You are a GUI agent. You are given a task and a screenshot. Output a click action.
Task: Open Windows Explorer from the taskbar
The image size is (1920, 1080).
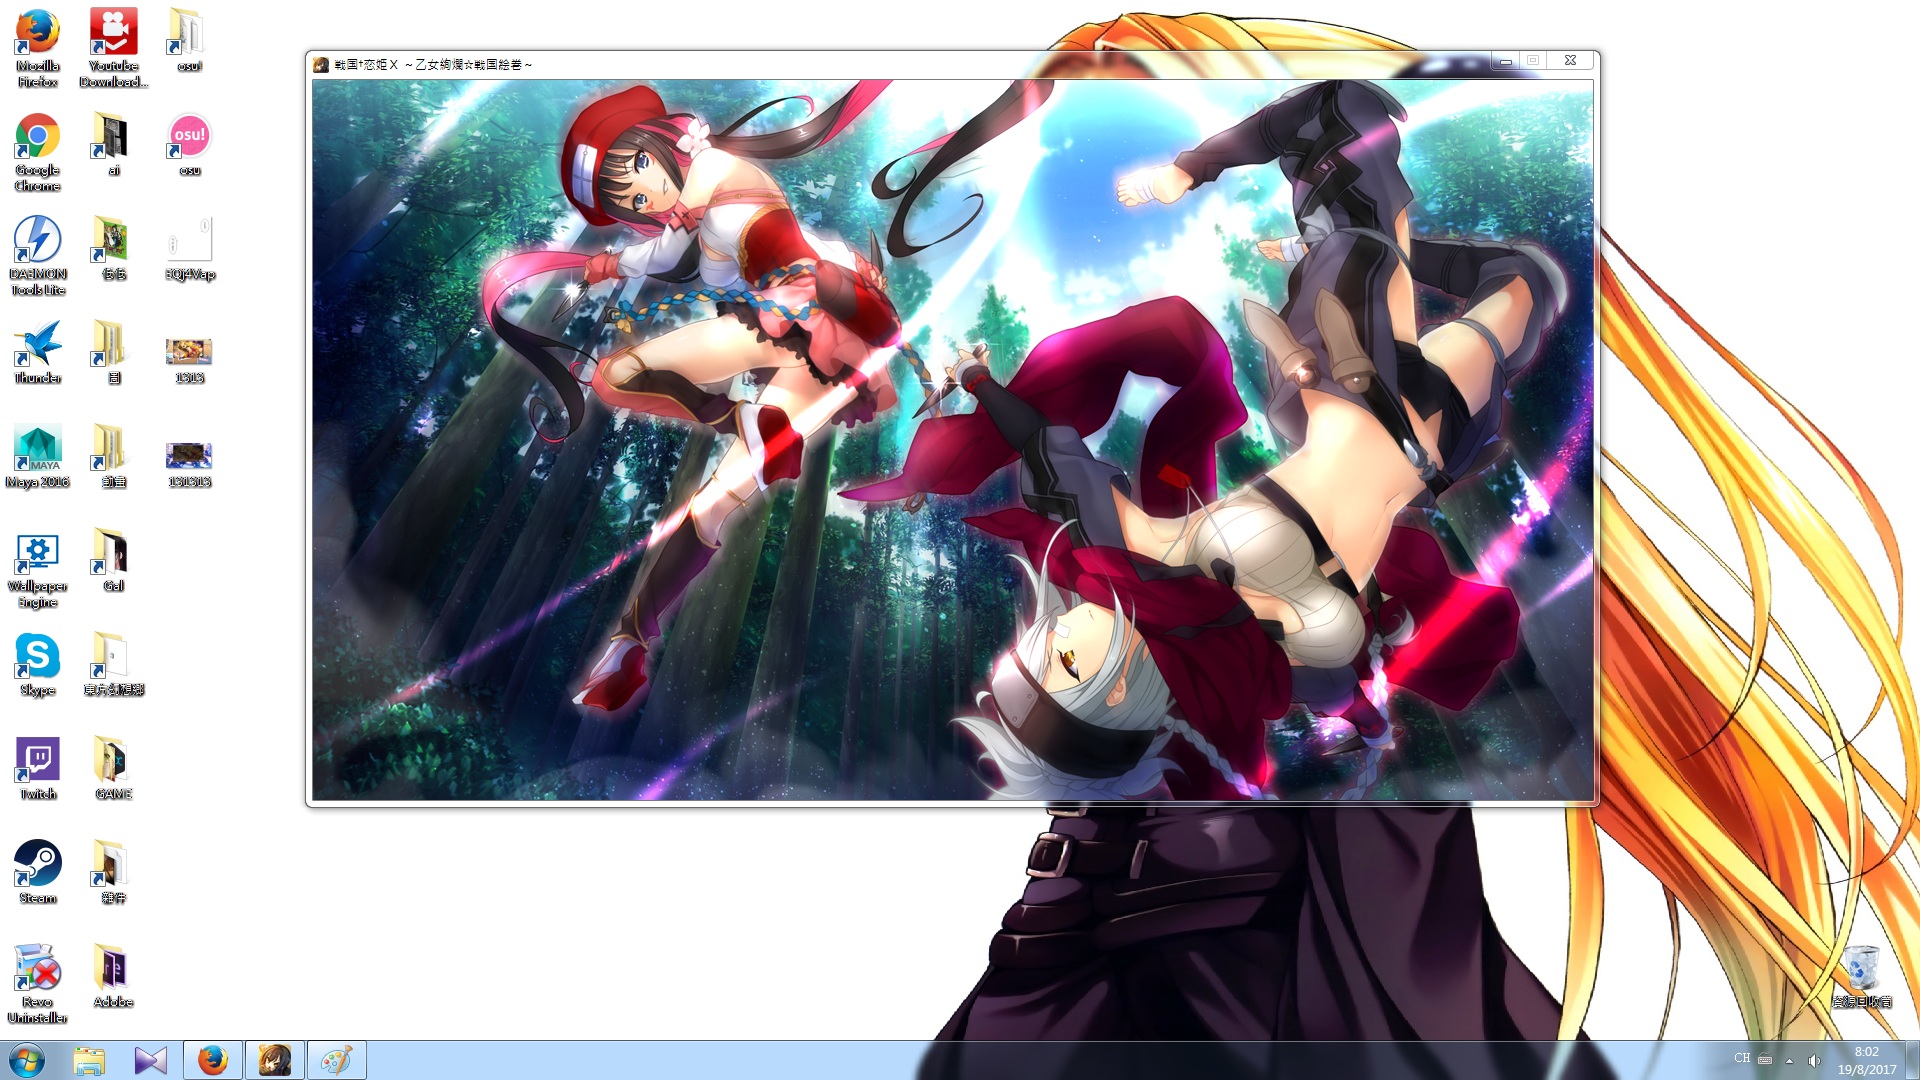point(89,1060)
